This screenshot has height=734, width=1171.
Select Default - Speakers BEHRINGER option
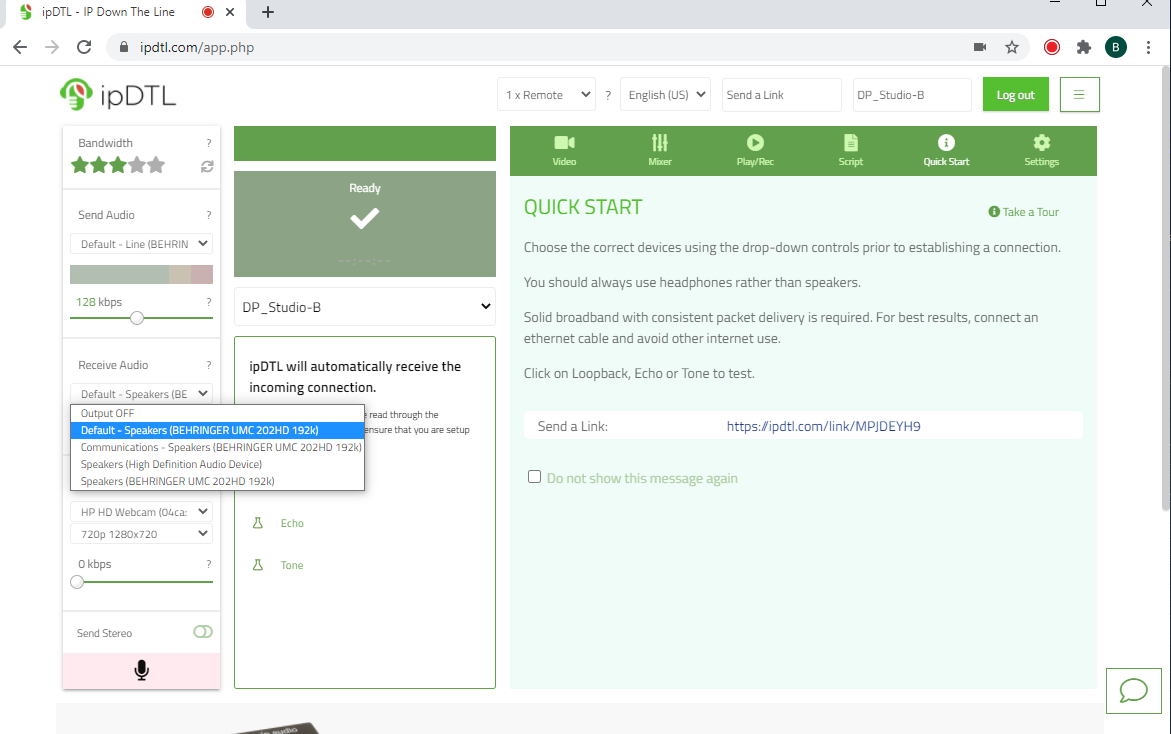coord(217,430)
